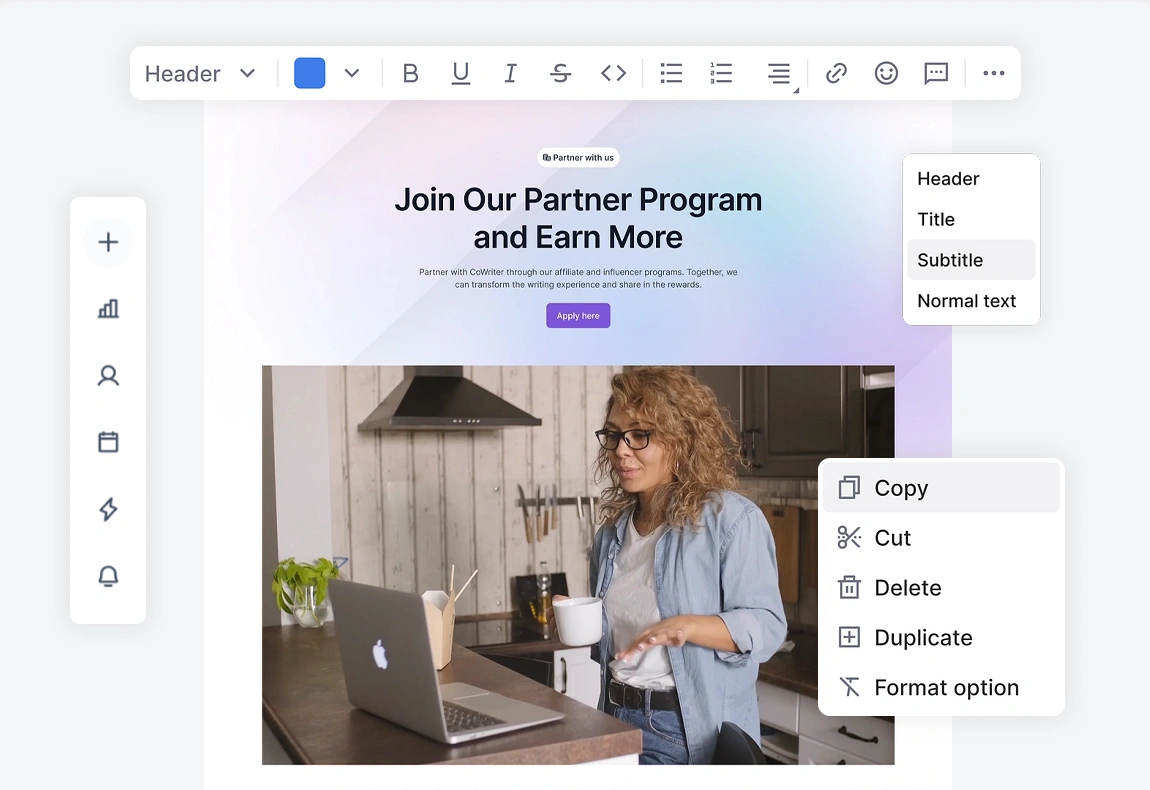1150x790 pixels.
Task: Apply underline formatting
Action: (460, 73)
